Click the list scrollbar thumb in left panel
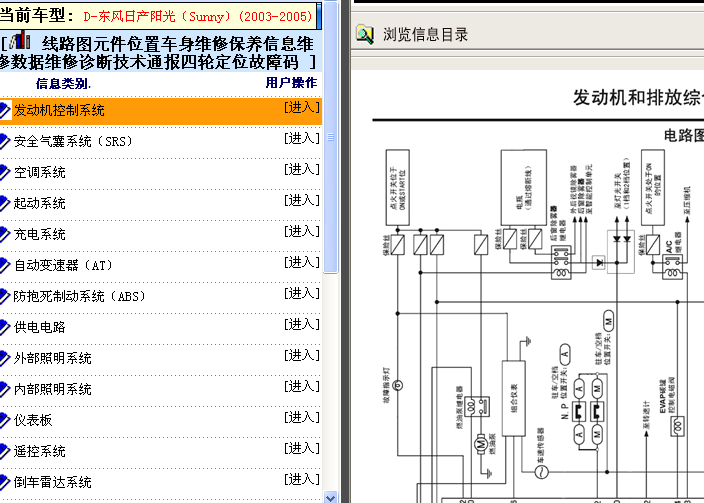 click(x=330, y=137)
